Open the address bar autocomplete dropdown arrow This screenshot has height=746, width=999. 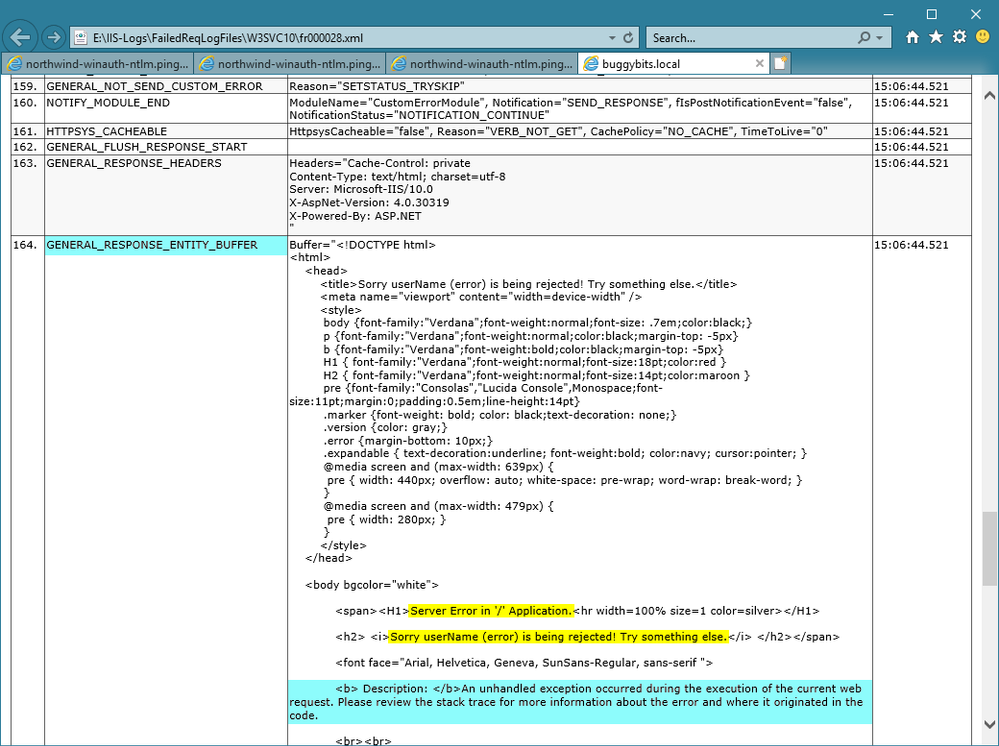pyautogui.click(x=612, y=38)
